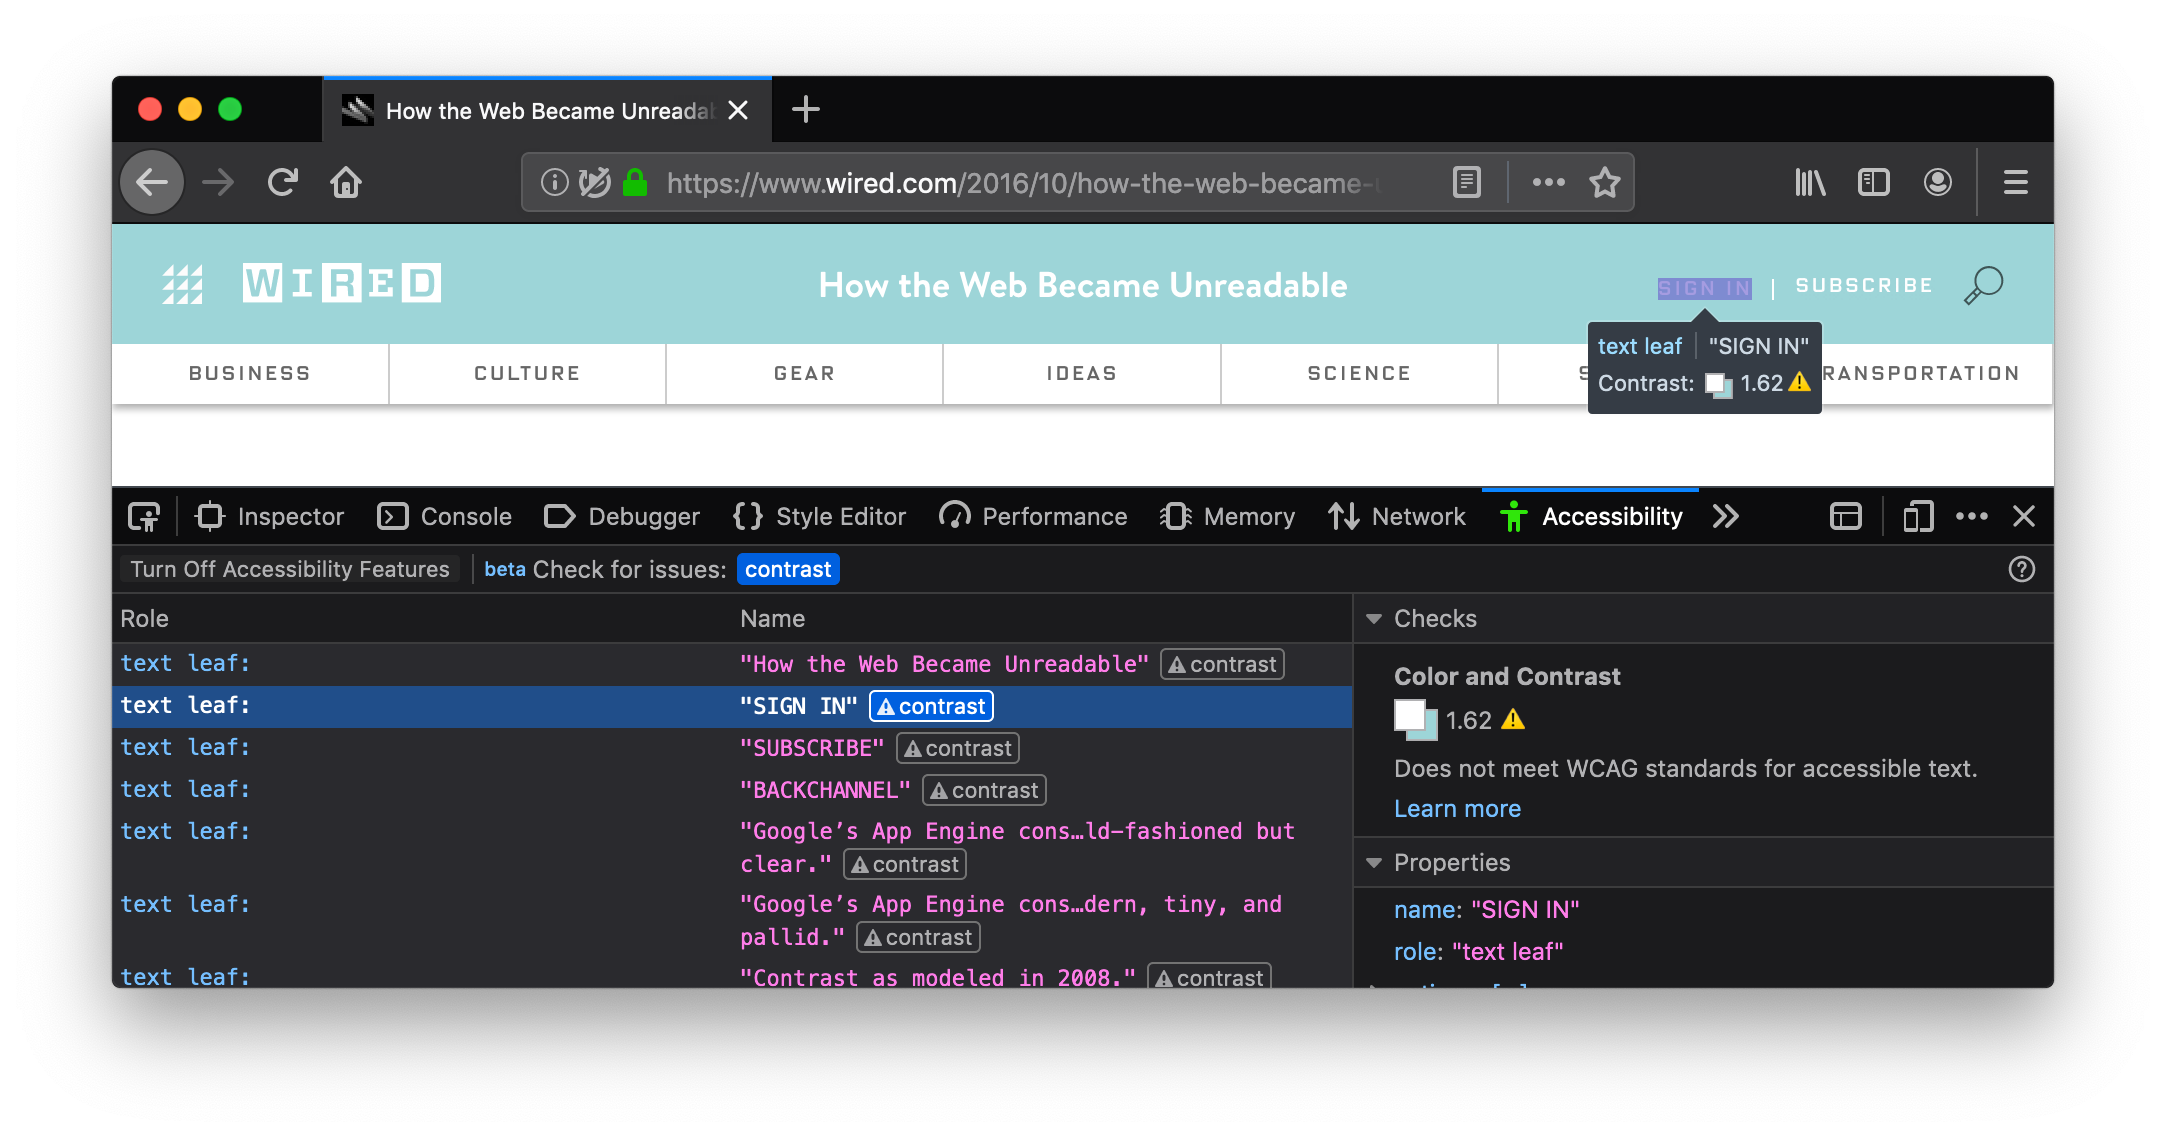Click the color swatch in Color and Contrast
The width and height of the screenshot is (2166, 1136).
1415,720
